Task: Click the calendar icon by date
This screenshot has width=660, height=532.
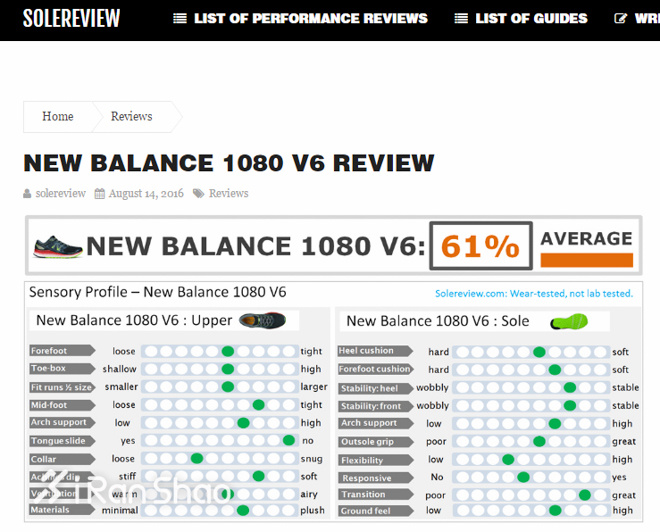Action: 100,194
